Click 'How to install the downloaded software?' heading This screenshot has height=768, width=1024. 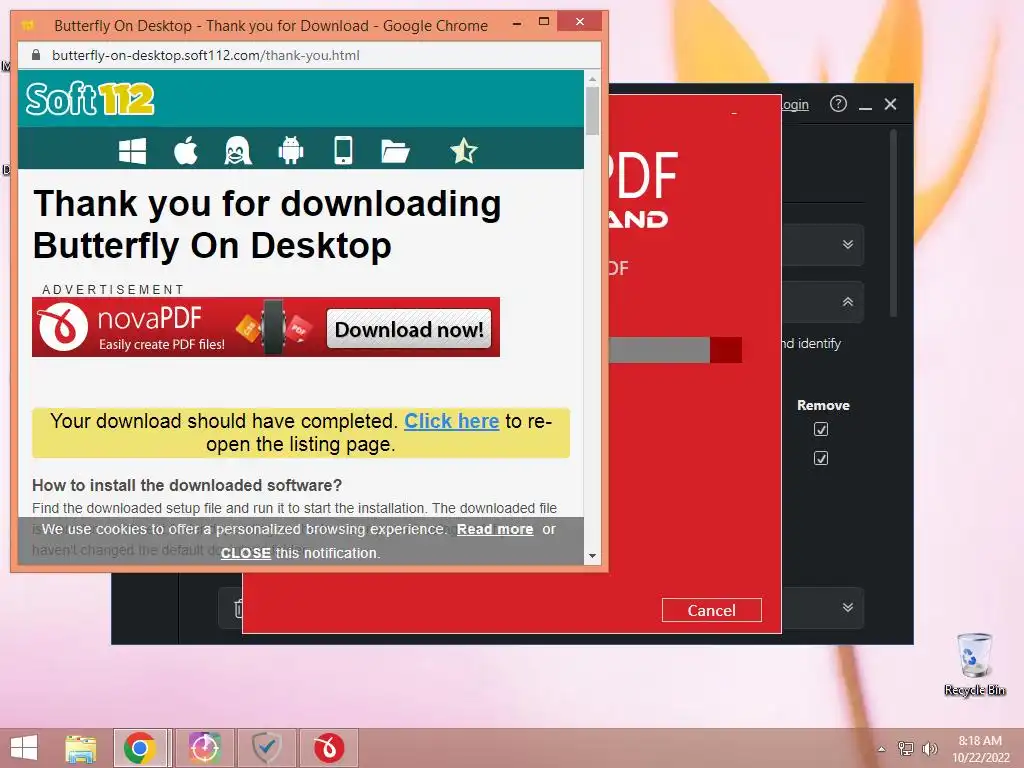(187, 485)
